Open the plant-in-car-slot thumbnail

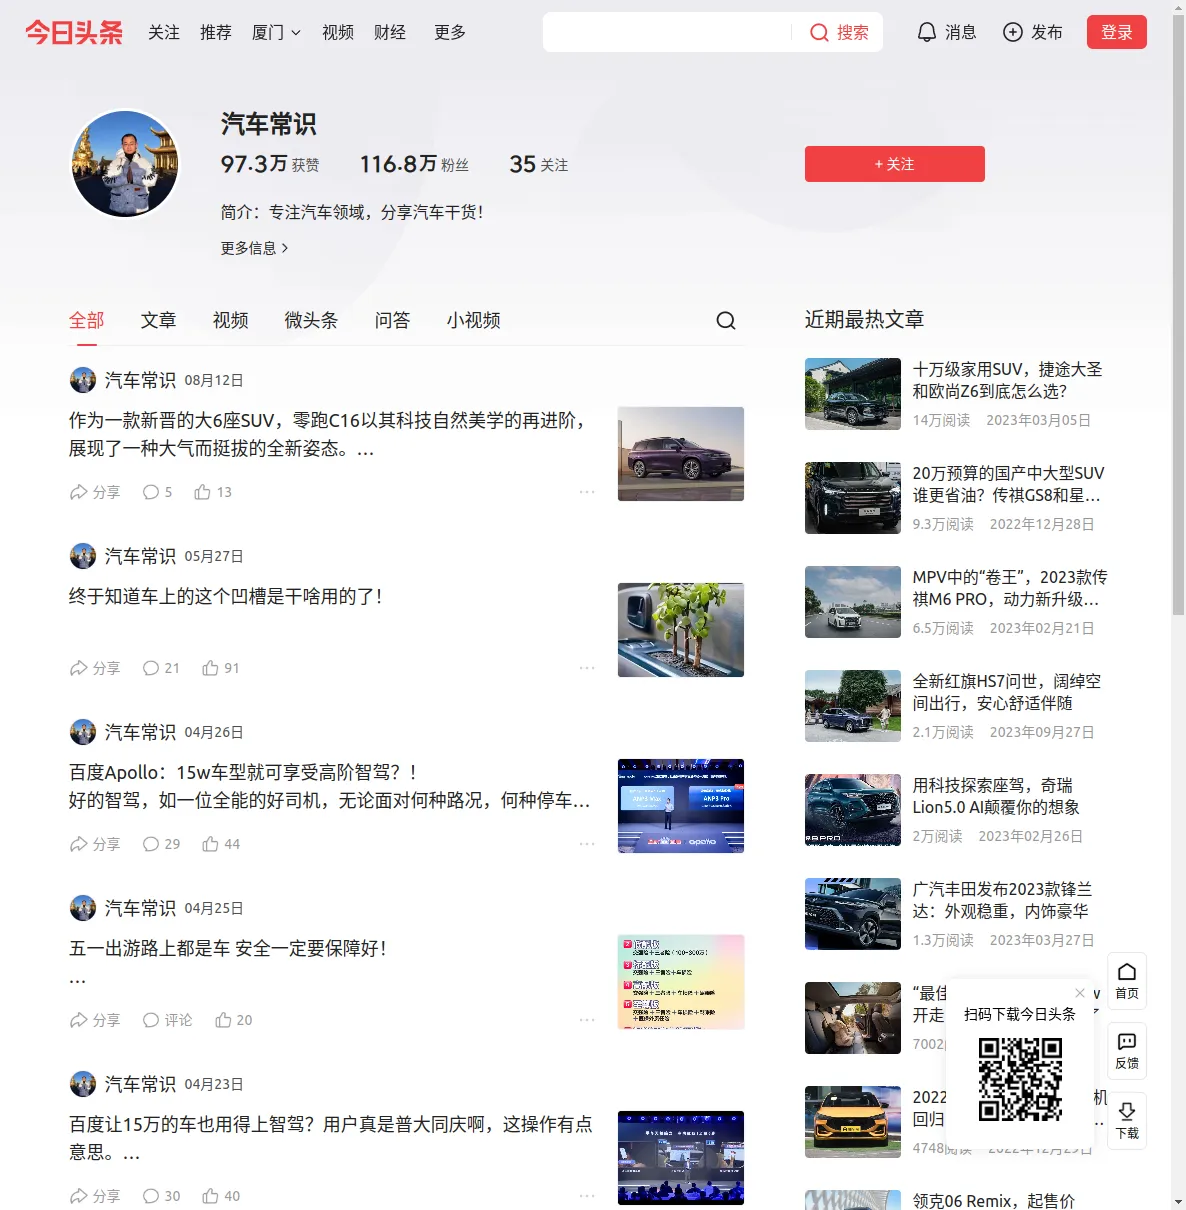[681, 630]
